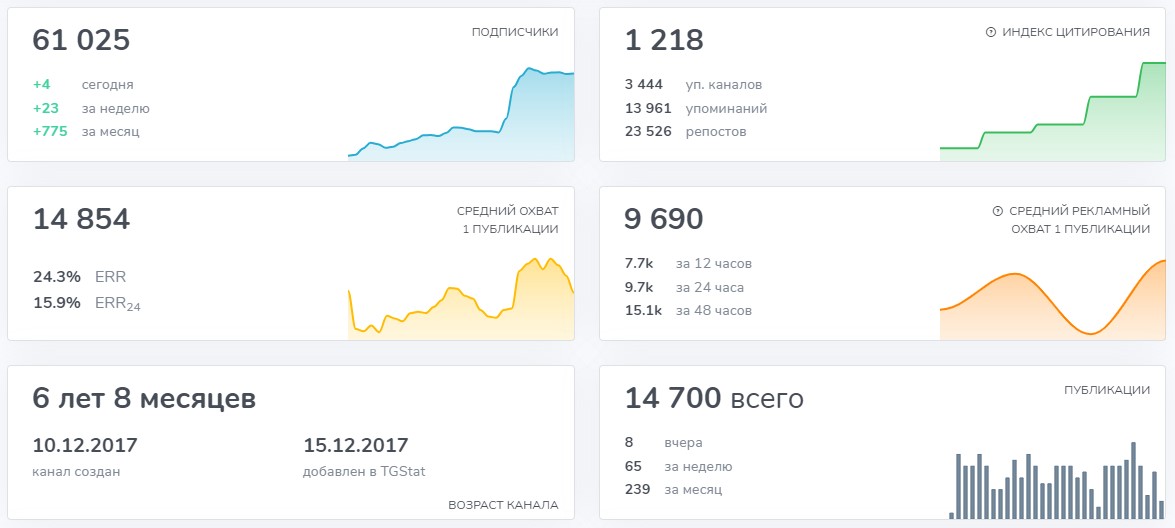The width and height of the screenshot is (1175, 528).
Task: Click the +775 за месяц row
Action: [86, 132]
